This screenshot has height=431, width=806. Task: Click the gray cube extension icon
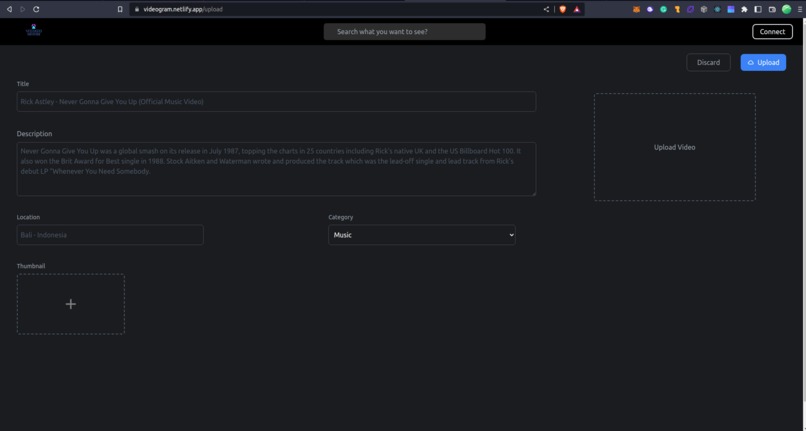tap(704, 9)
